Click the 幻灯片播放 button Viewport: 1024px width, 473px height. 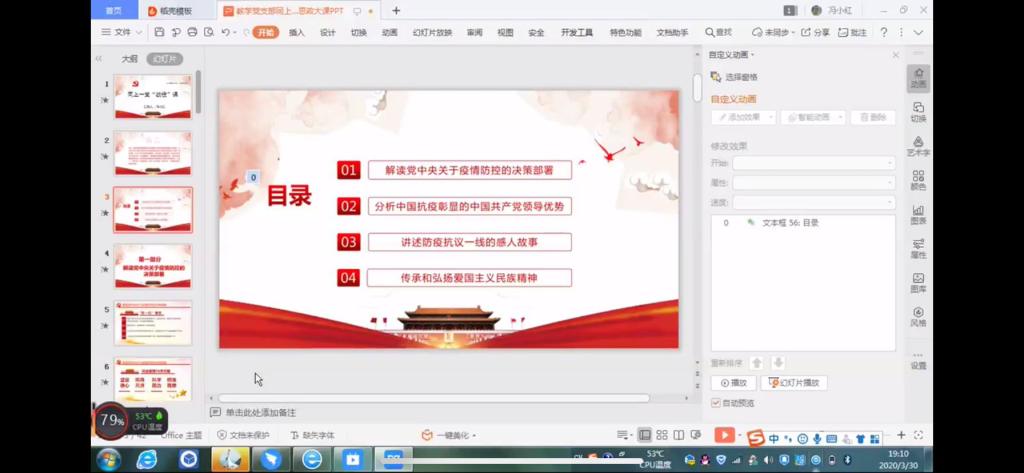click(794, 383)
